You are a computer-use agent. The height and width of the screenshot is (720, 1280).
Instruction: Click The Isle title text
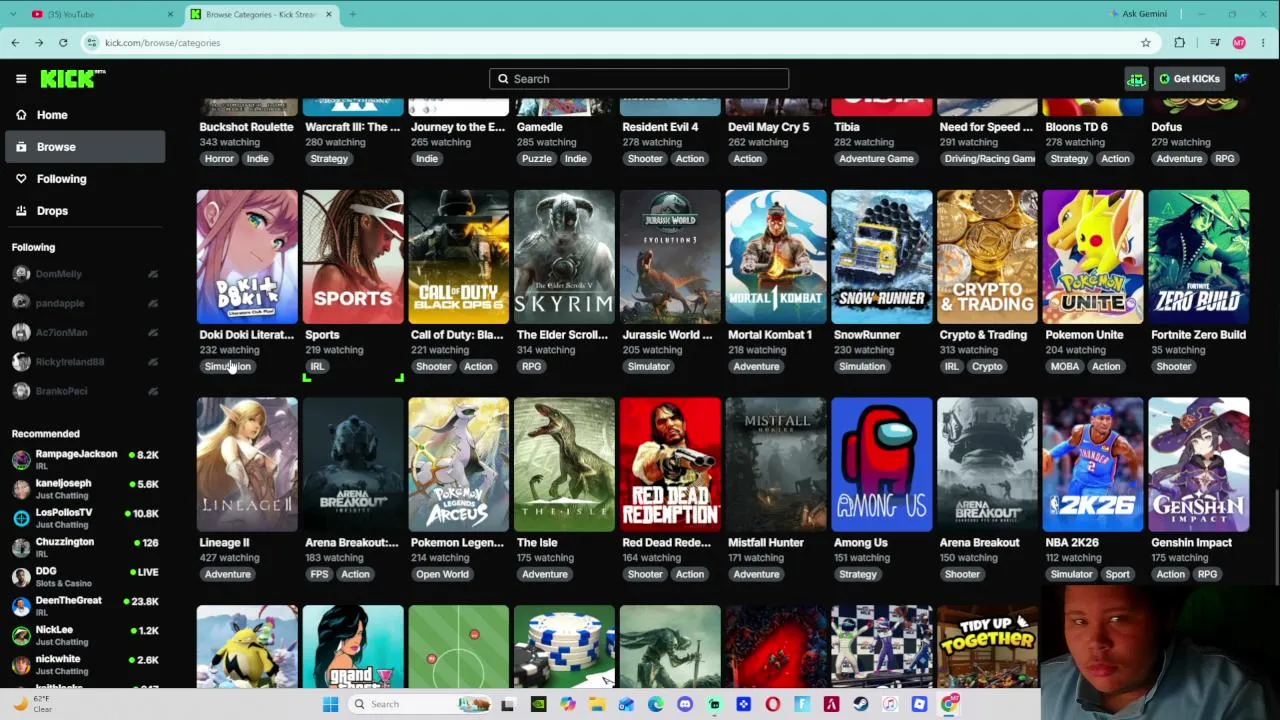point(537,543)
